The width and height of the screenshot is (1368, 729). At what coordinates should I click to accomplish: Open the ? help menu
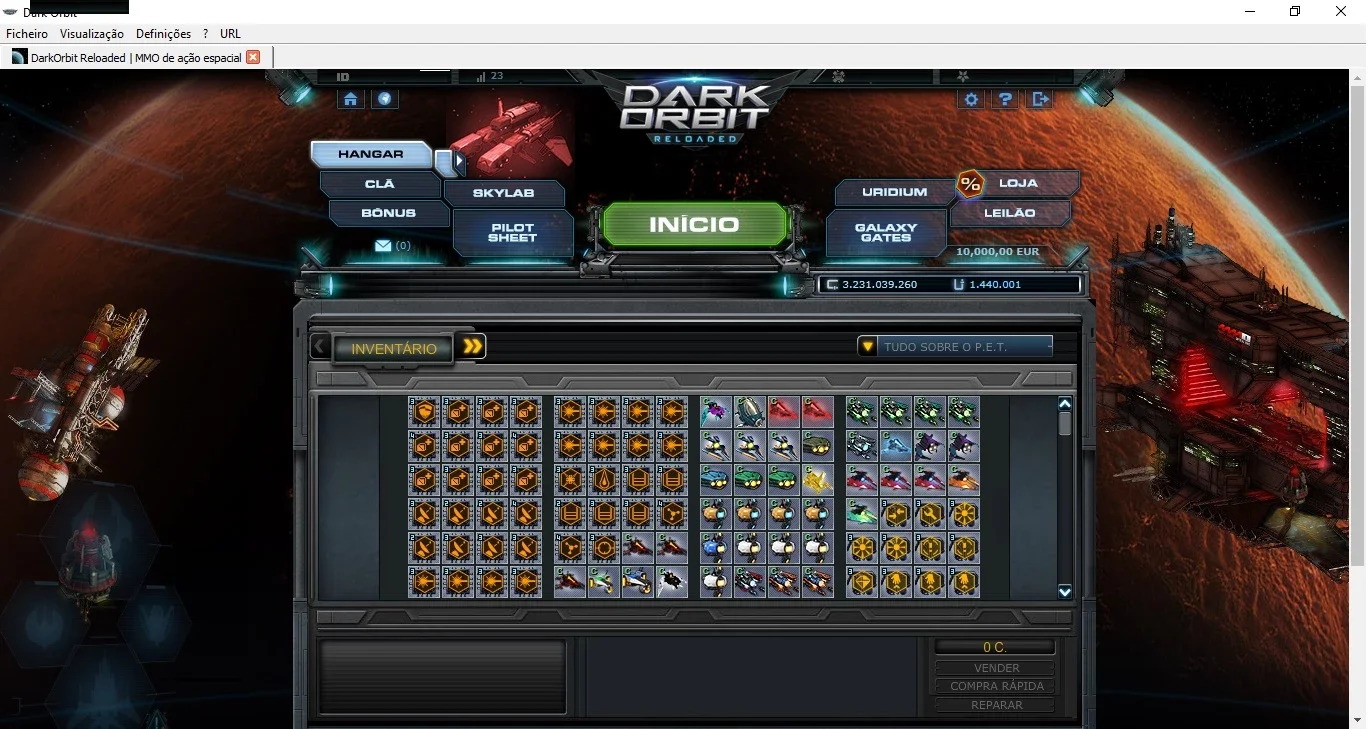coord(205,34)
